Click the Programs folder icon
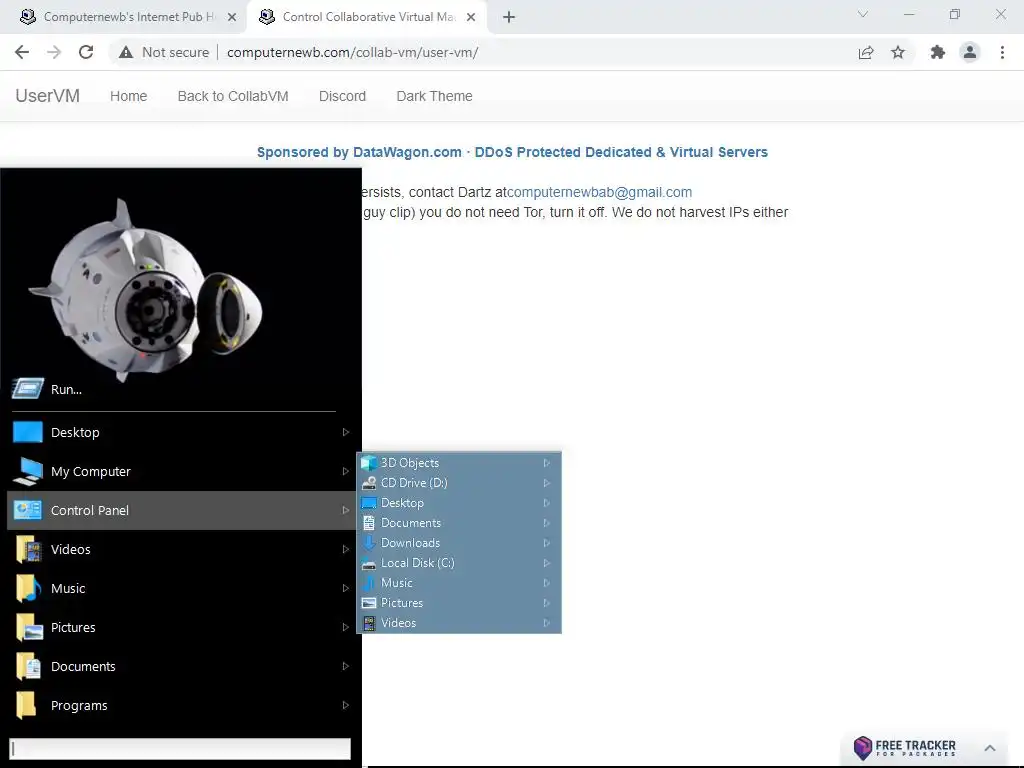Image resolution: width=1024 pixels, height=768 pixels. pos(26,705)
